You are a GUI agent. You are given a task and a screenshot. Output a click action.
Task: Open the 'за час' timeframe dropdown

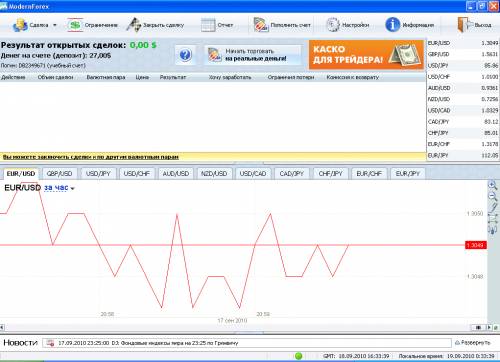click(59, 188)
